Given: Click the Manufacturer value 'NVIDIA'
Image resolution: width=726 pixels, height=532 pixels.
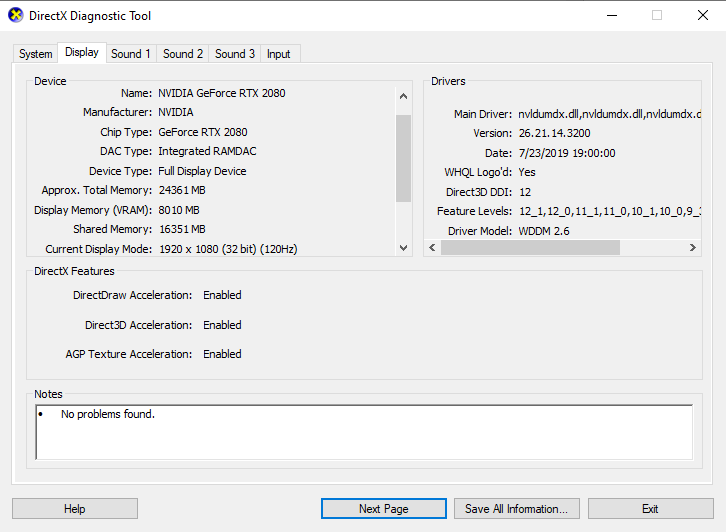Looking at the screenshot, I should [x=176, y=113].
